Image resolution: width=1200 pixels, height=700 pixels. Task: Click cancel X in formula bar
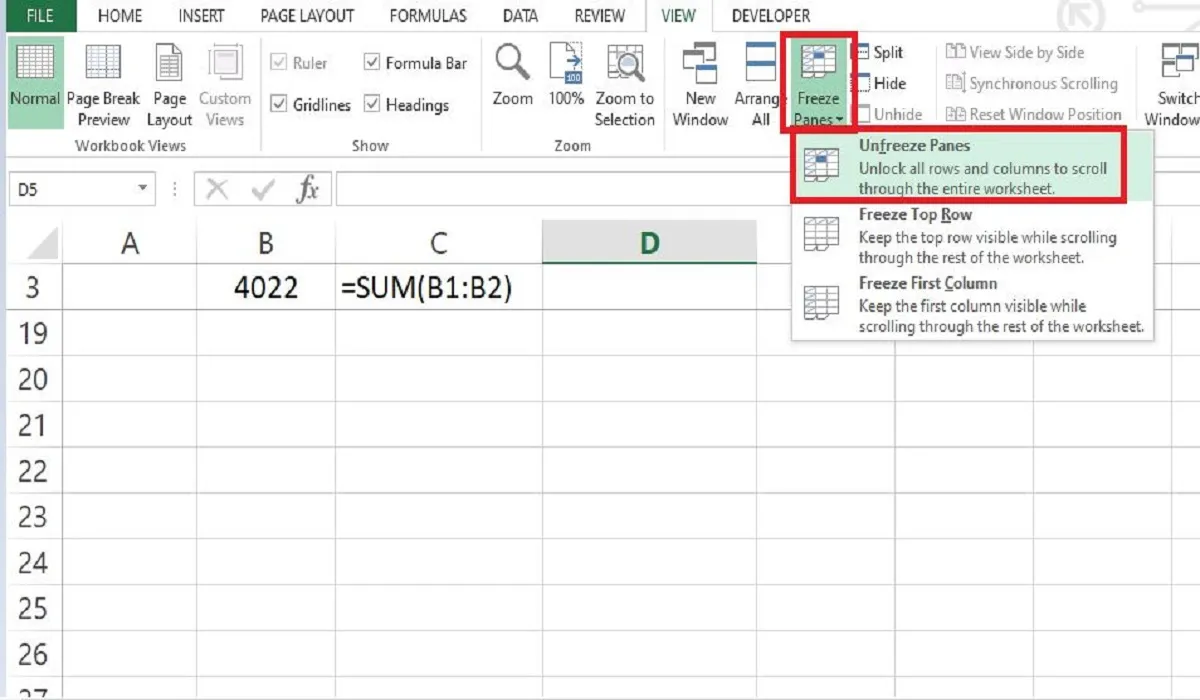tap(217, 188)
